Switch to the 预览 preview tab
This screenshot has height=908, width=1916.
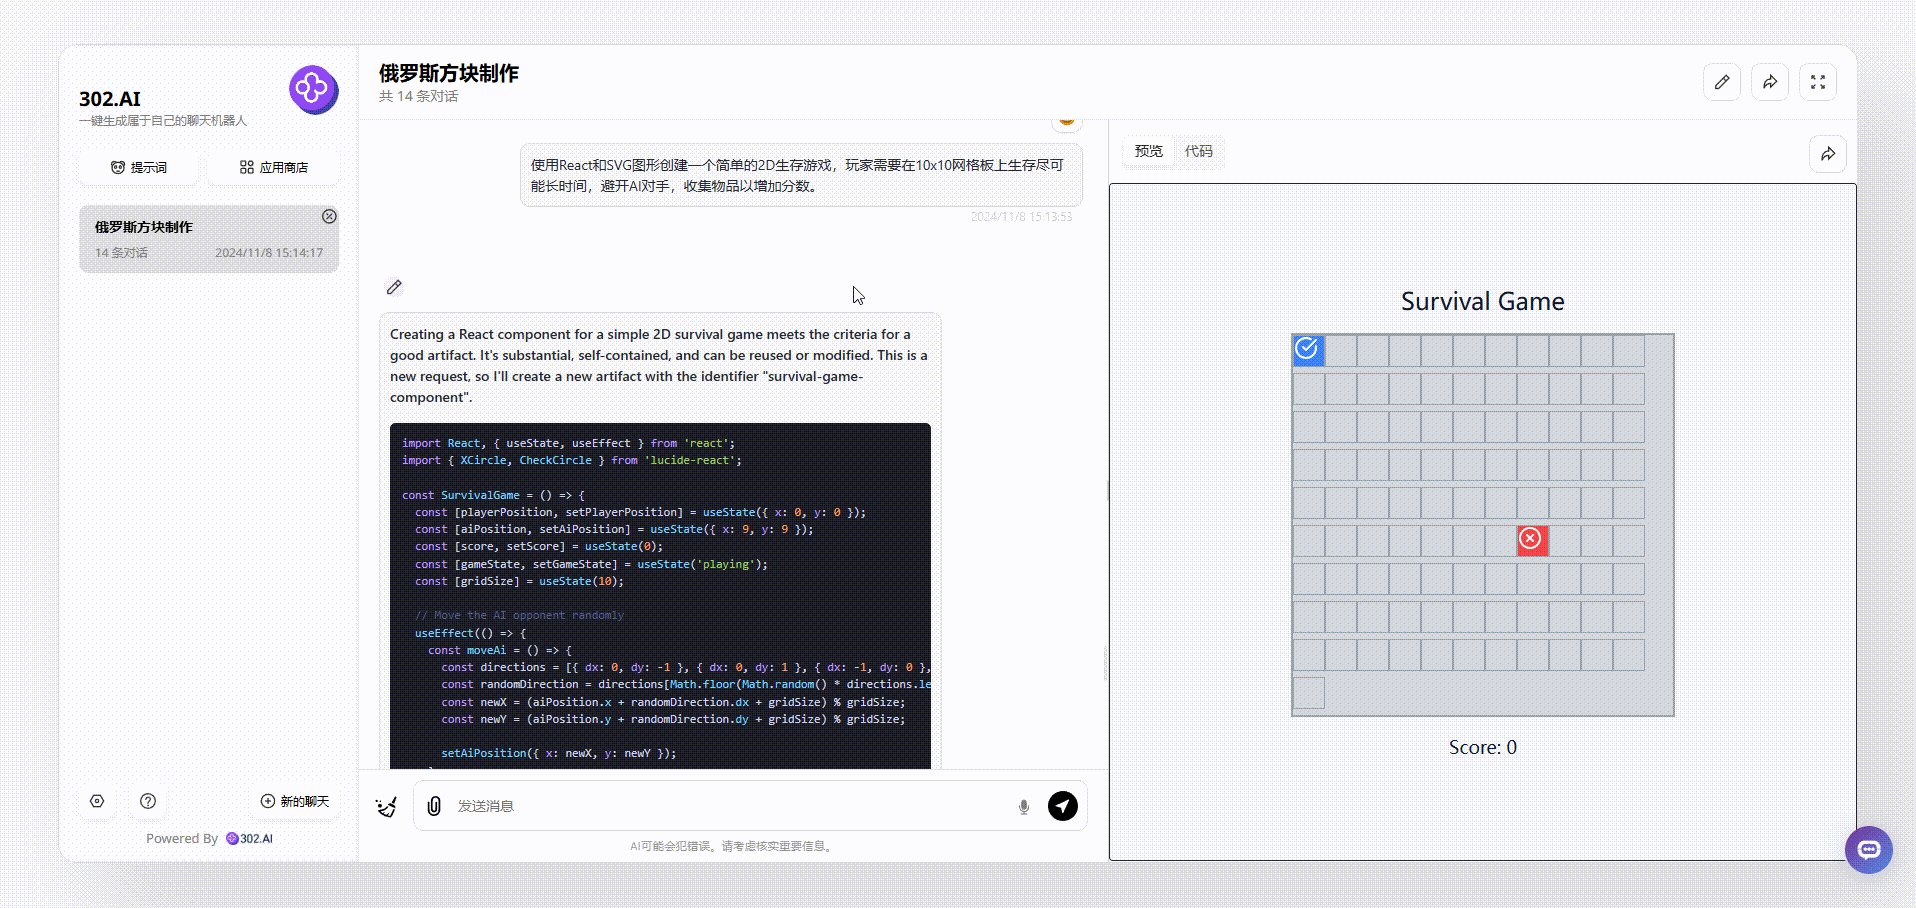(1148, 151)
